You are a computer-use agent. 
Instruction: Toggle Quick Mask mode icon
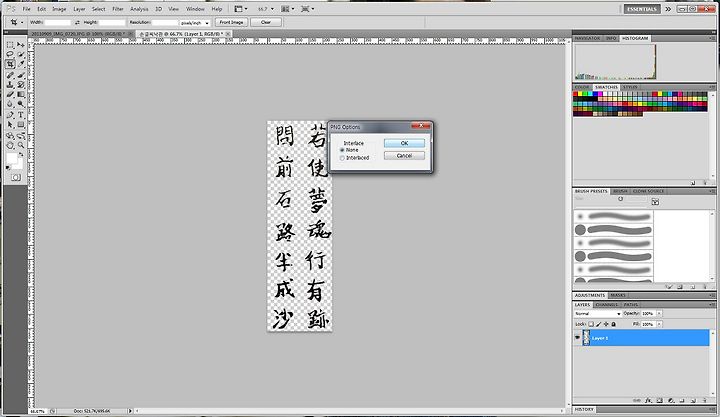[x=16, y=177]
